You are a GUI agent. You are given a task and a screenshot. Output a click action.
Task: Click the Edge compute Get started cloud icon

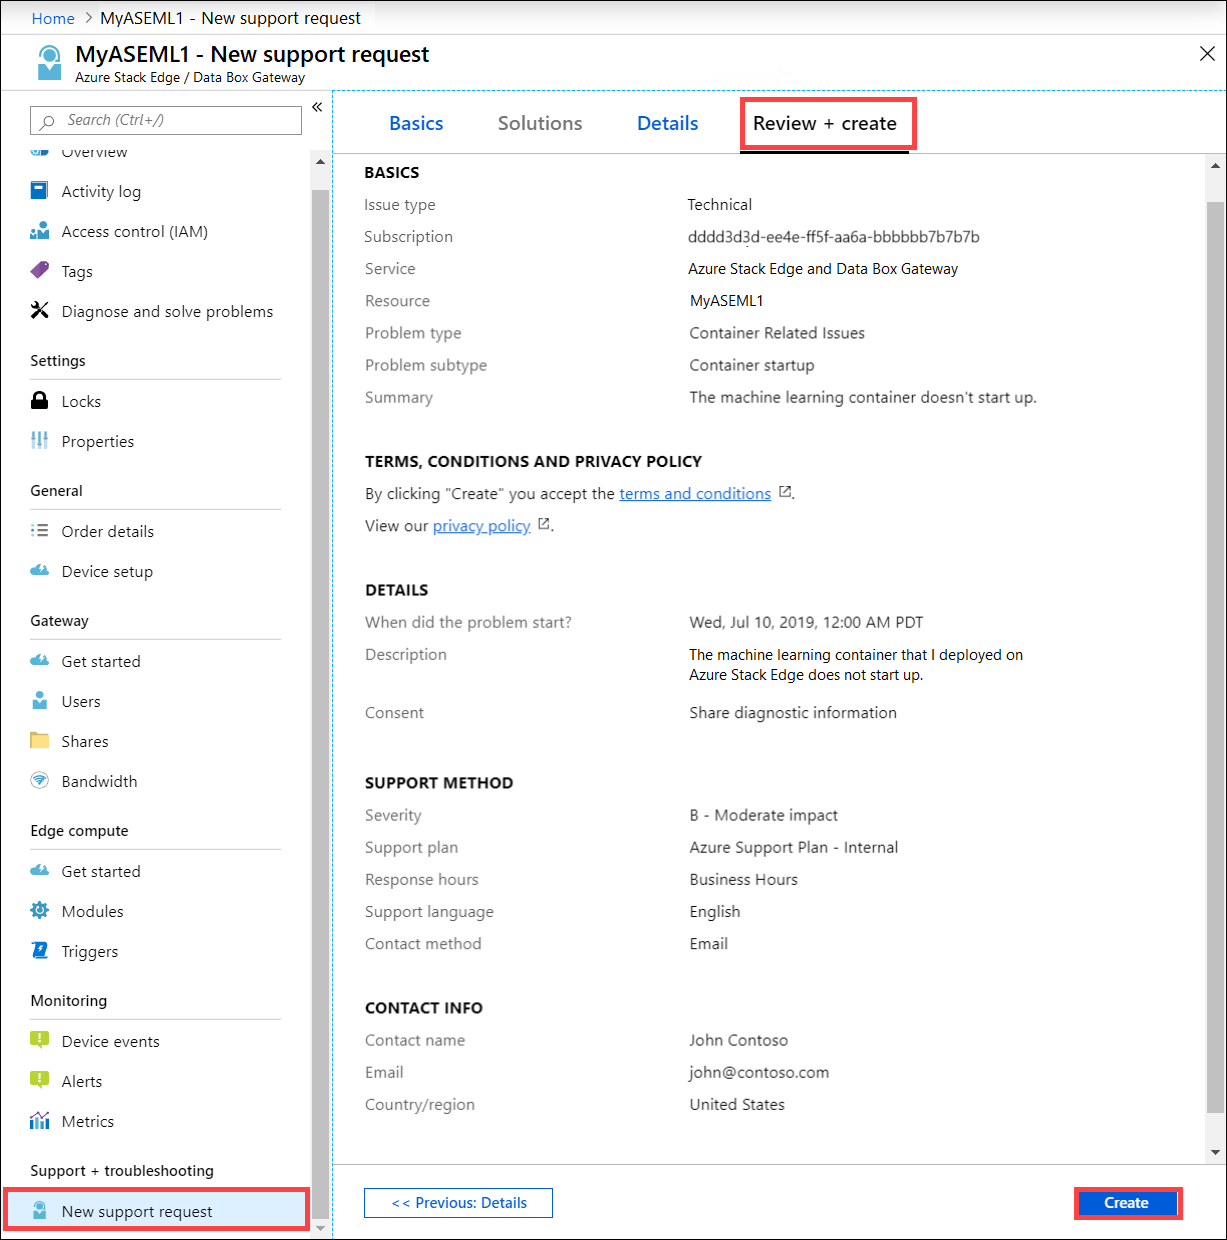[39, 870]
